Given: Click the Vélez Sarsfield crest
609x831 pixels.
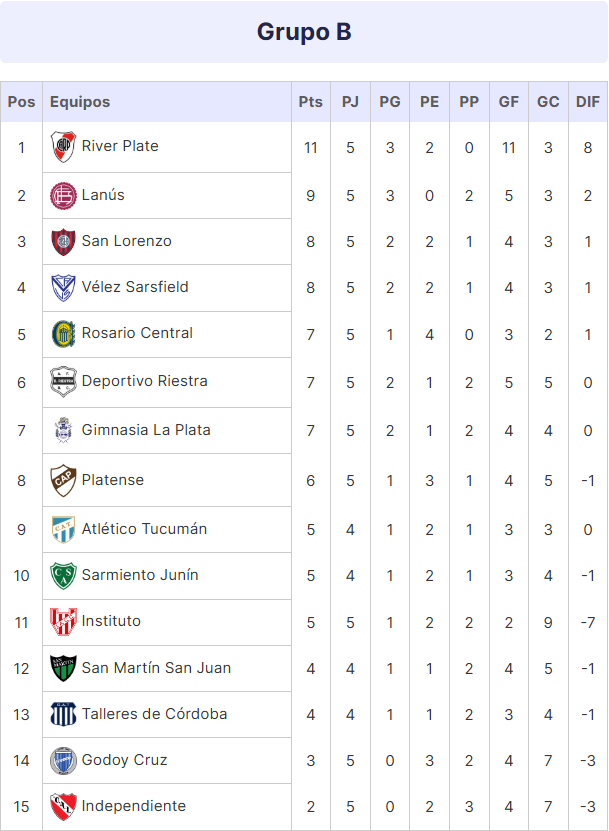Looking at the screenshot, I should [63, 288].
